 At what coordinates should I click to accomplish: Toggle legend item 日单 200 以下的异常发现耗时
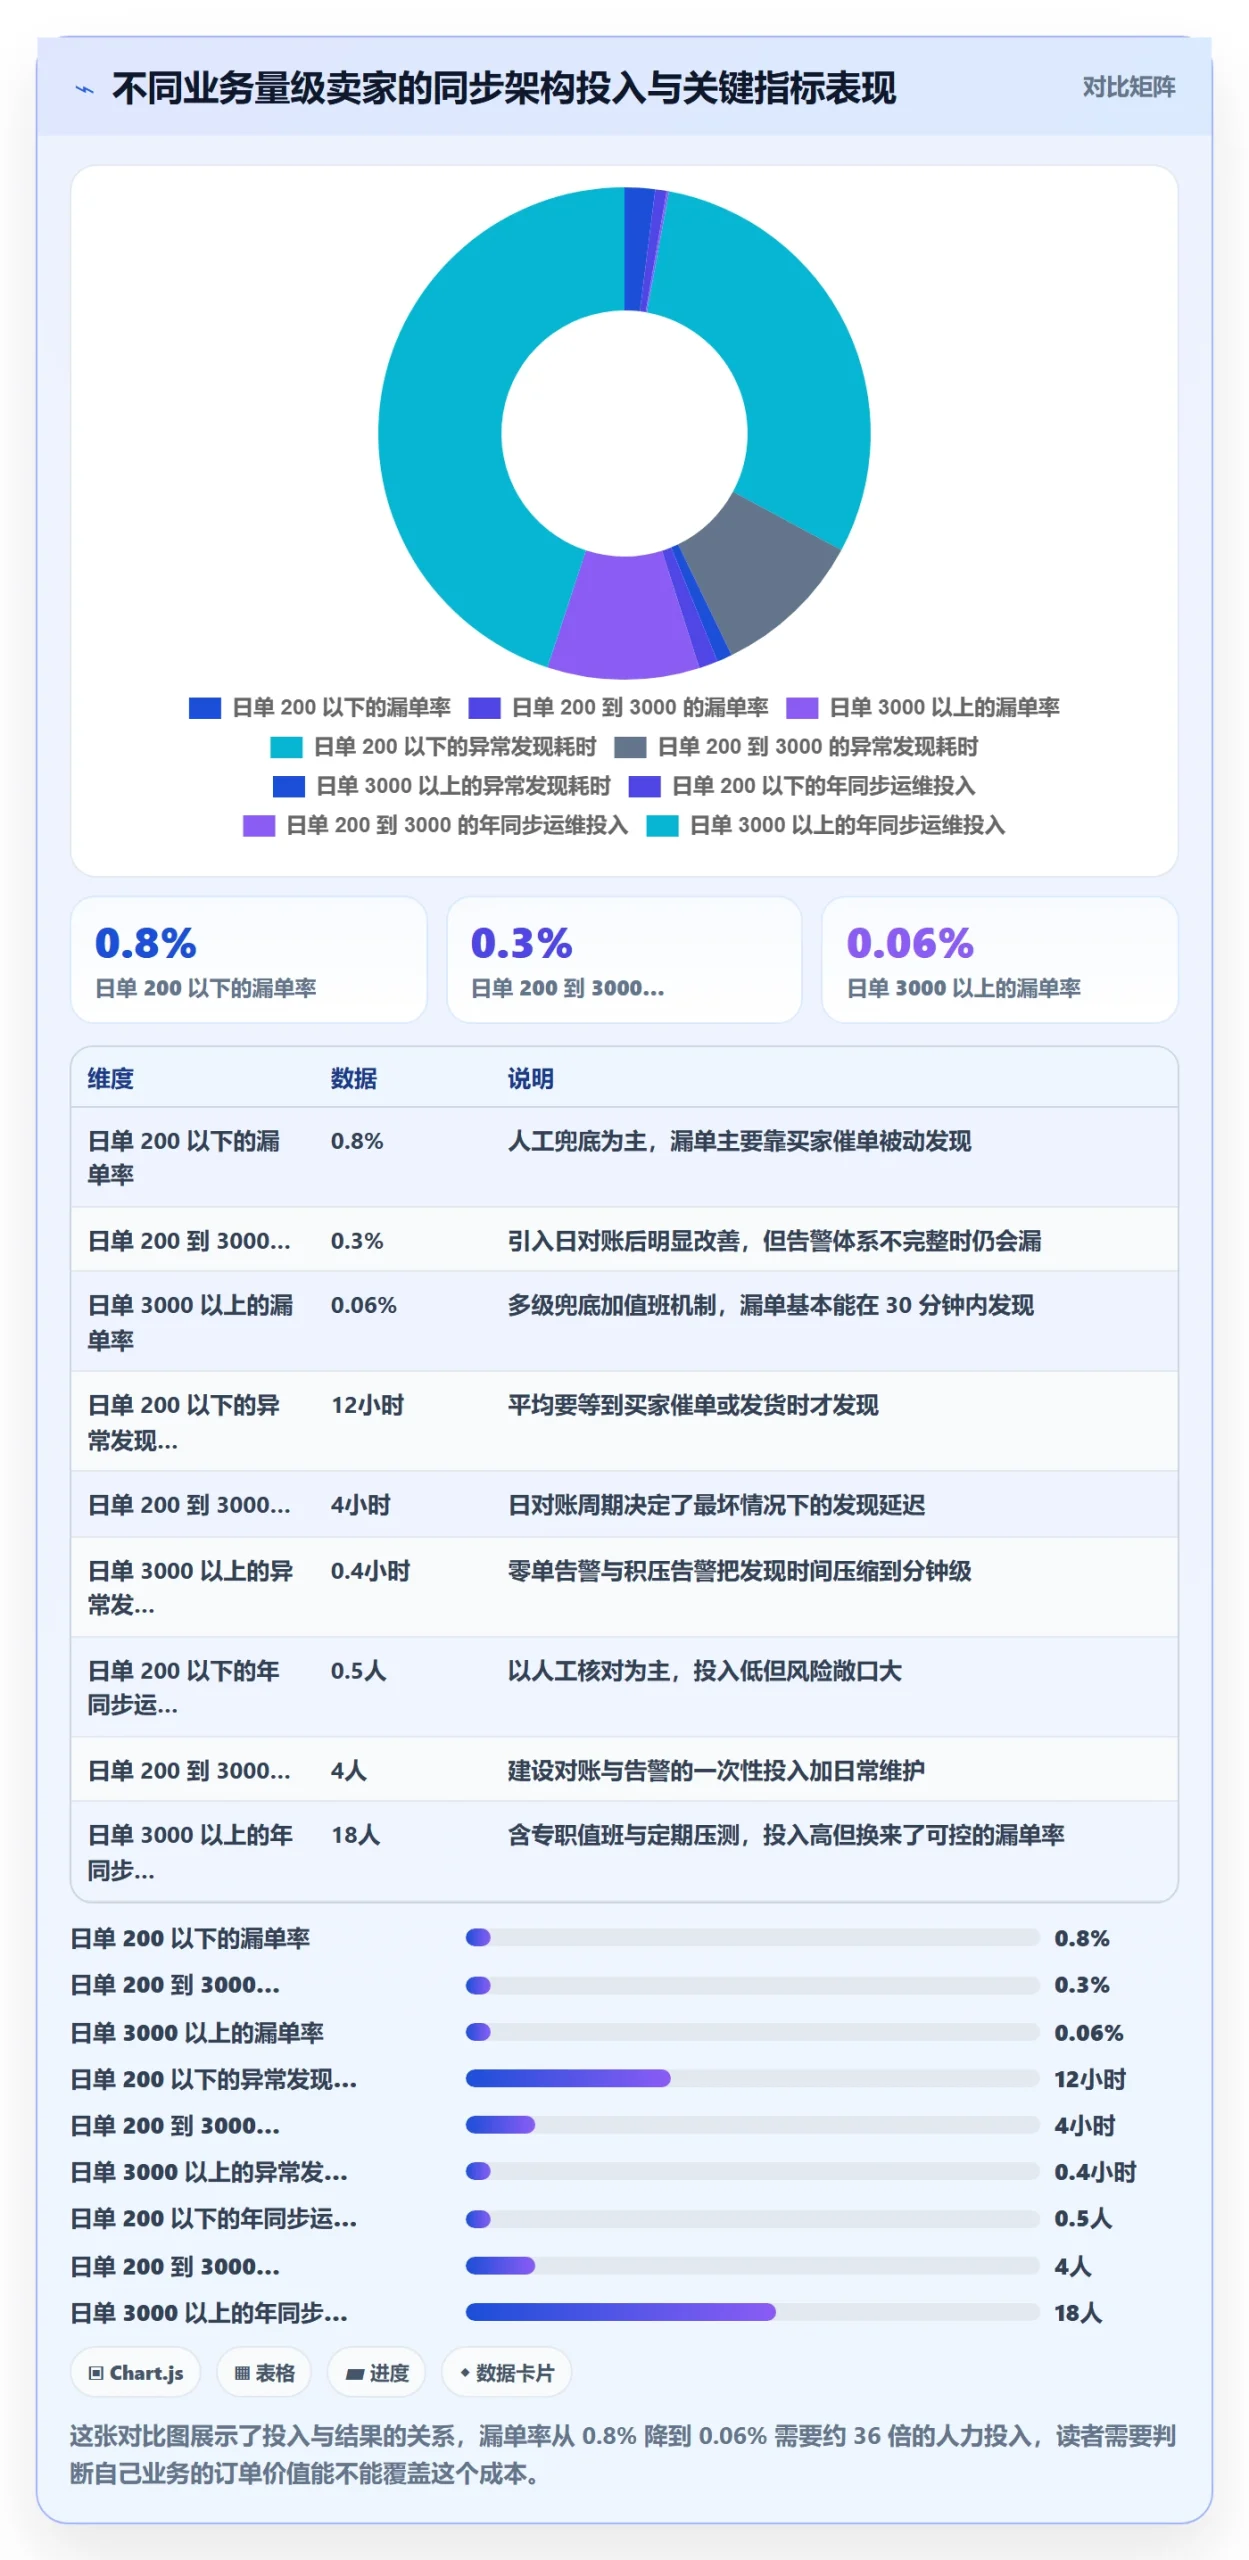tap(433, 747)
